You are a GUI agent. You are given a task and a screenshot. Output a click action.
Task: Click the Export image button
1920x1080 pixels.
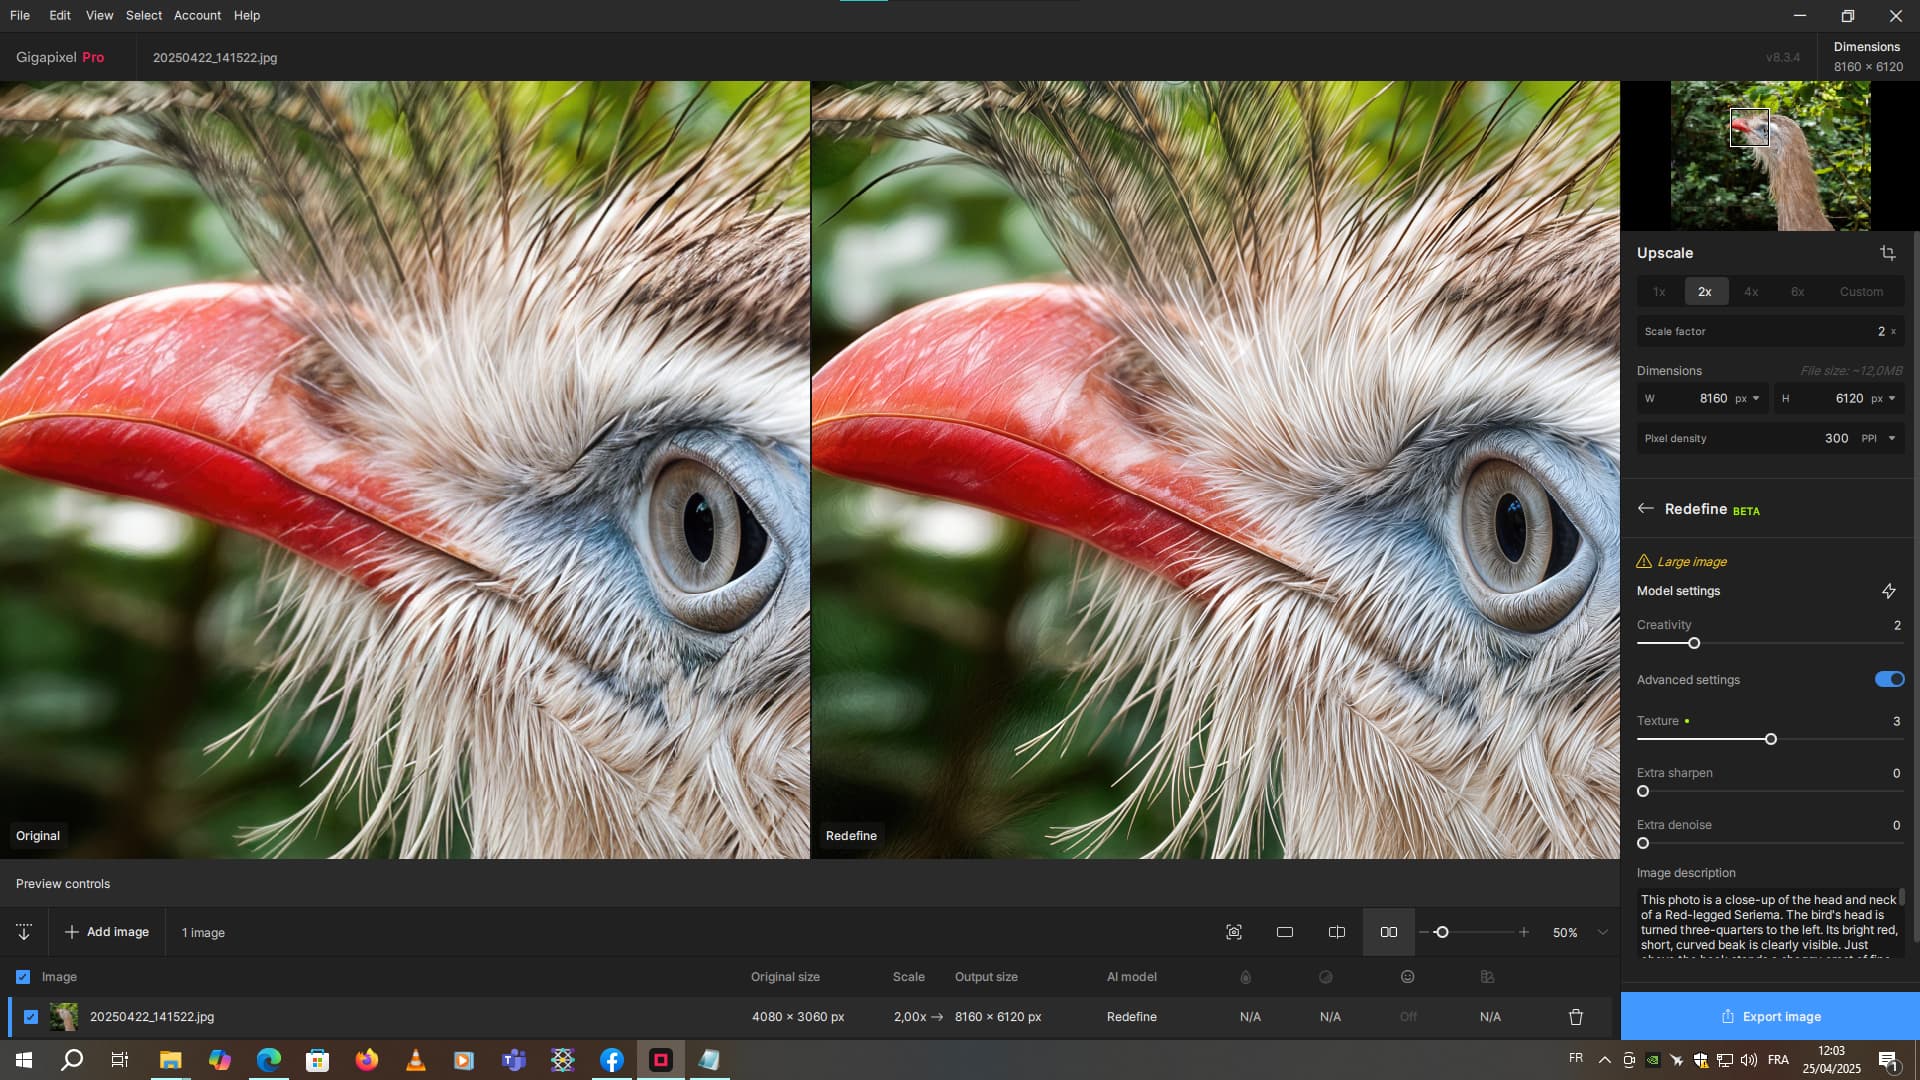(1770, 1016)
